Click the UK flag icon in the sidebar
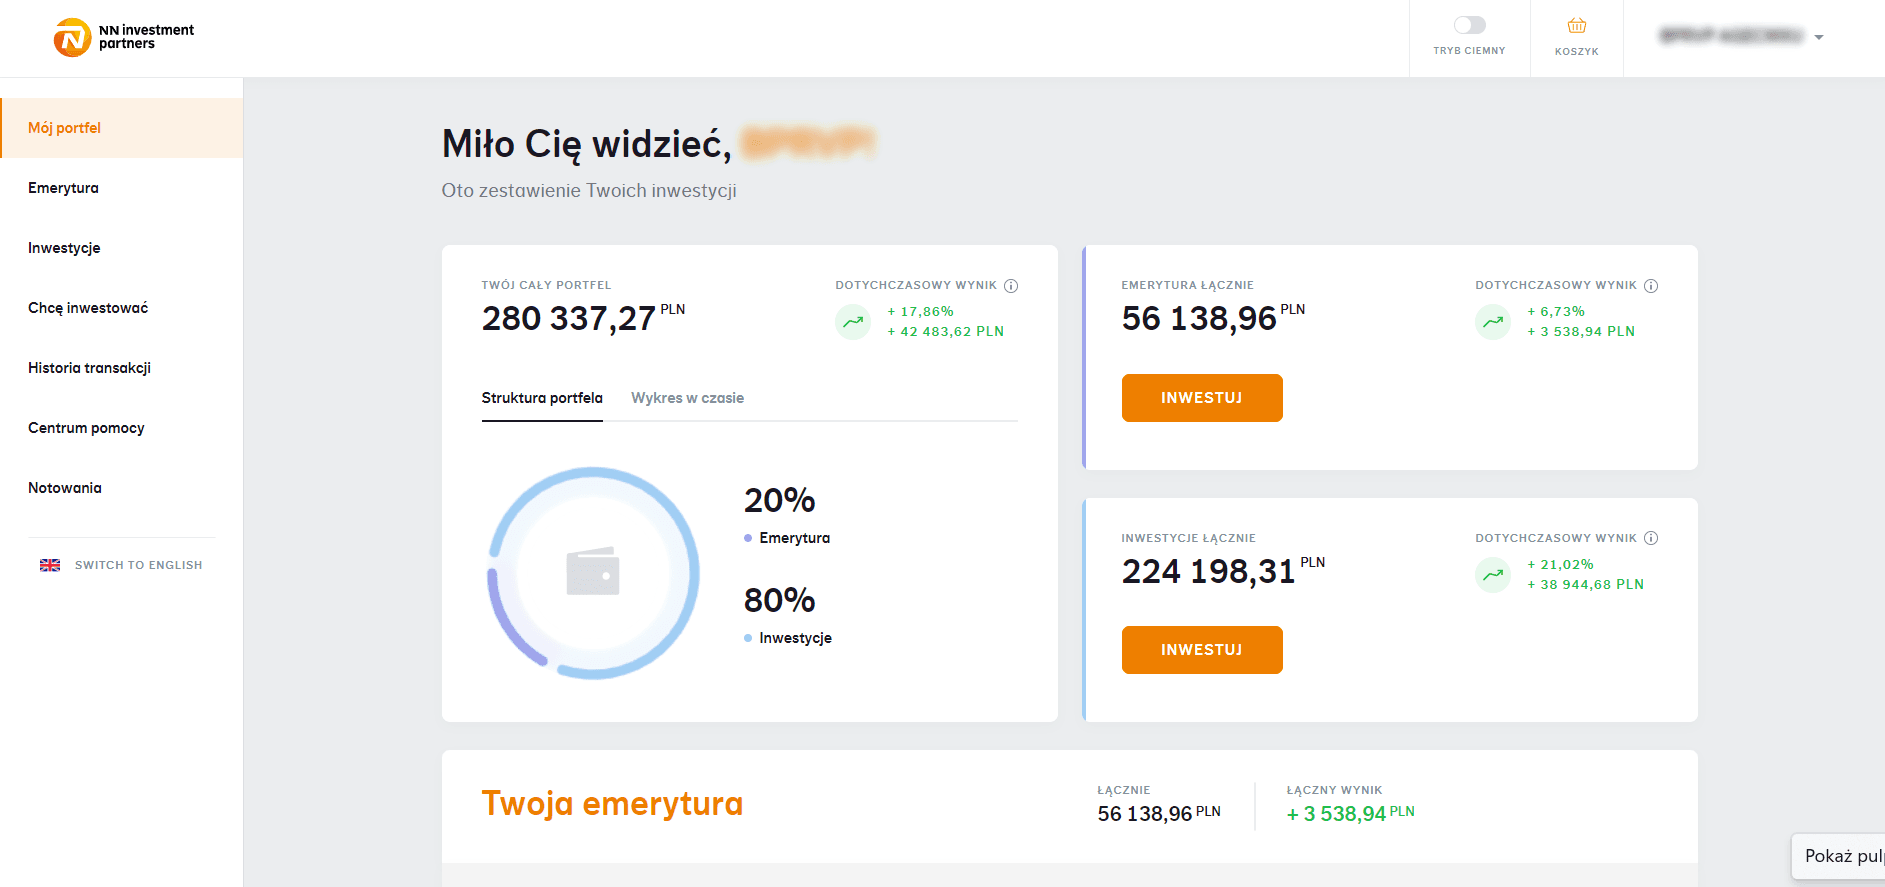The height and width of the screenshot is (887, 1885). pyautogui.click(x=50, y=565)
